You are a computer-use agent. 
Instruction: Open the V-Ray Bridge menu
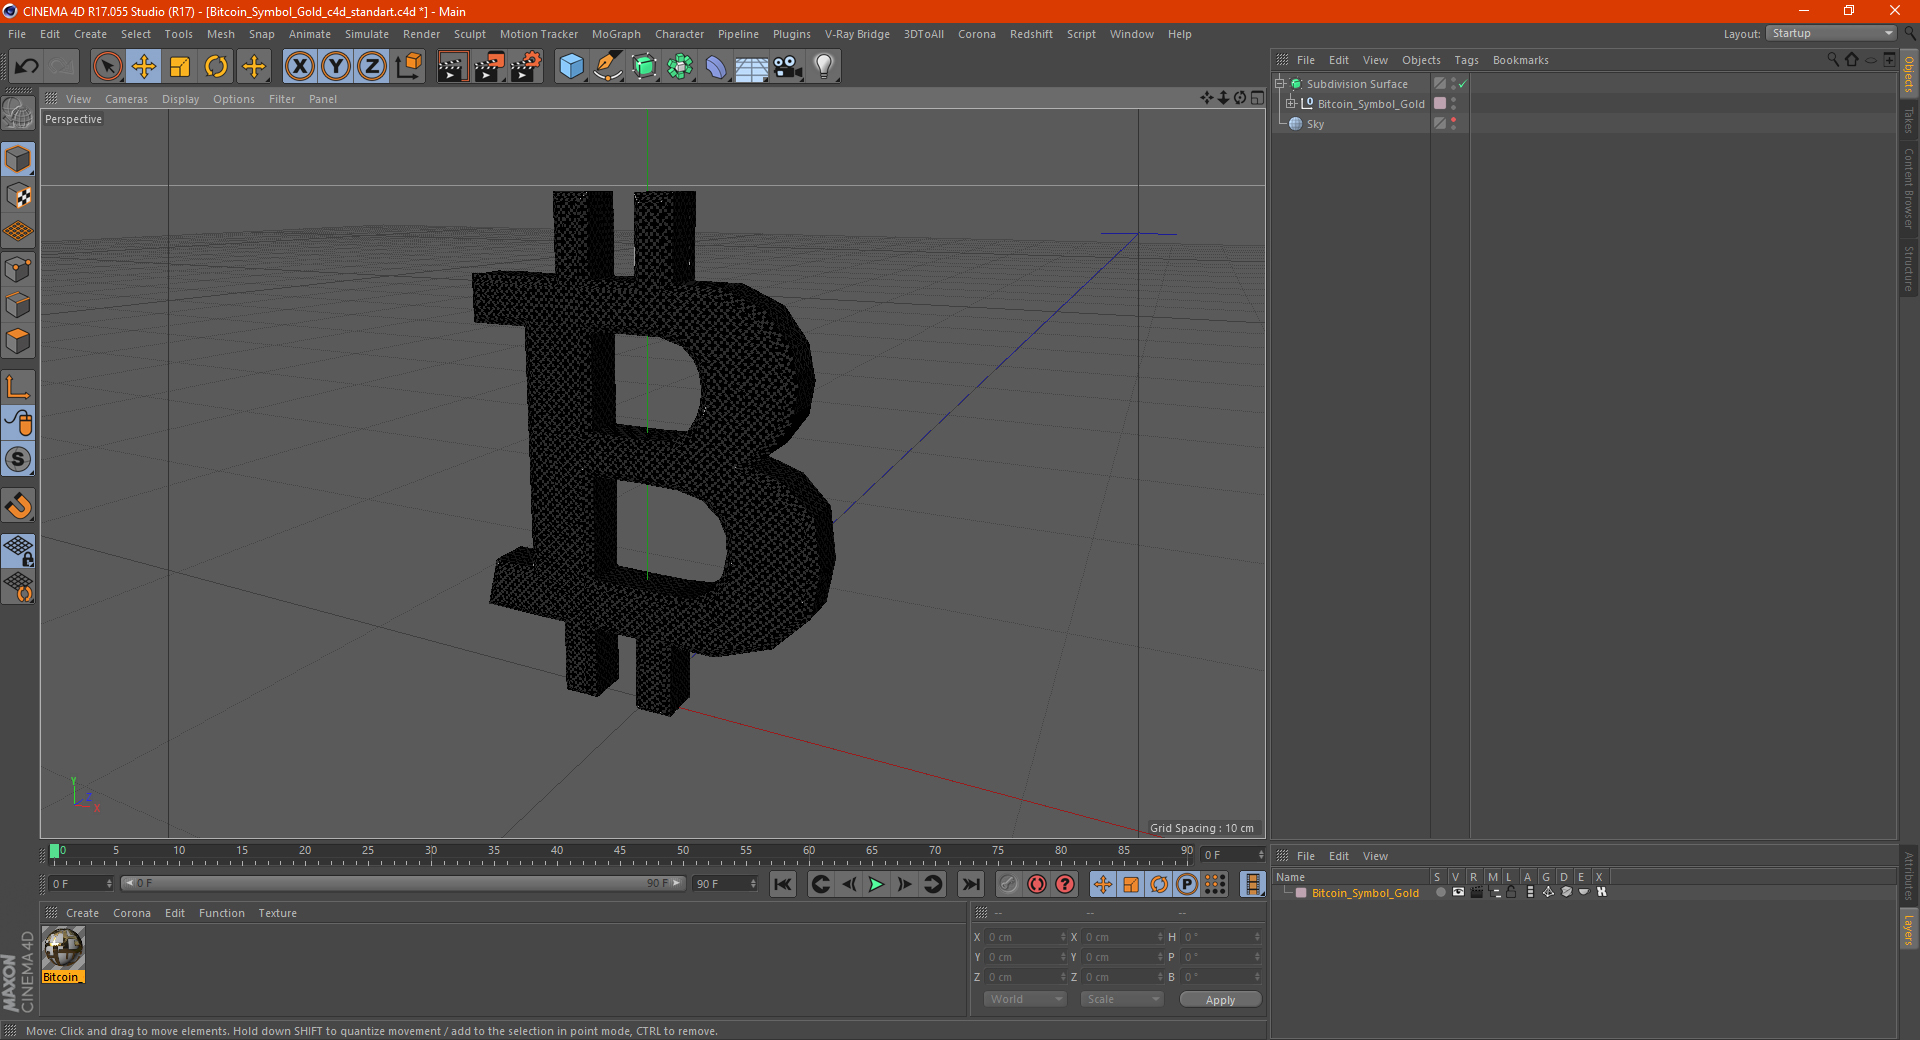coord(857,34)
